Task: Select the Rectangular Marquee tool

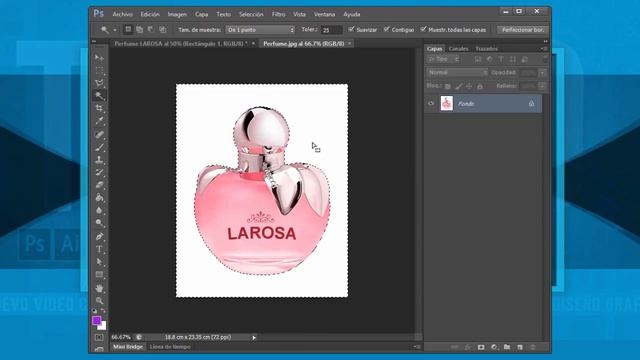Action: click(x=99, y=70)
